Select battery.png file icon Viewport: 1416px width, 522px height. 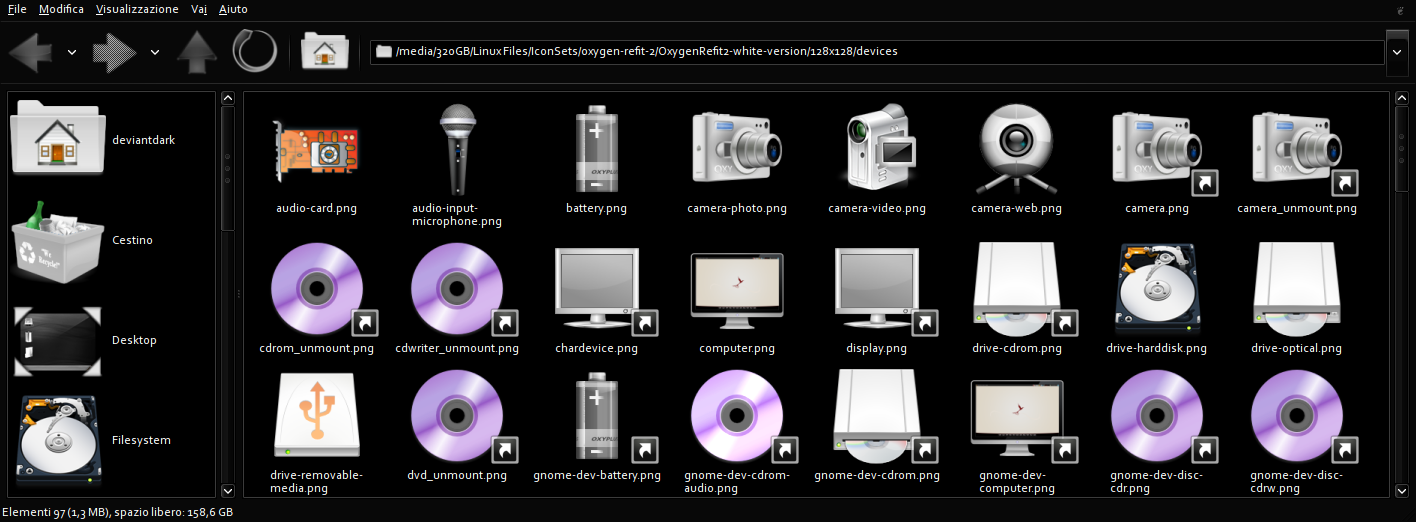tap(596, 149)
